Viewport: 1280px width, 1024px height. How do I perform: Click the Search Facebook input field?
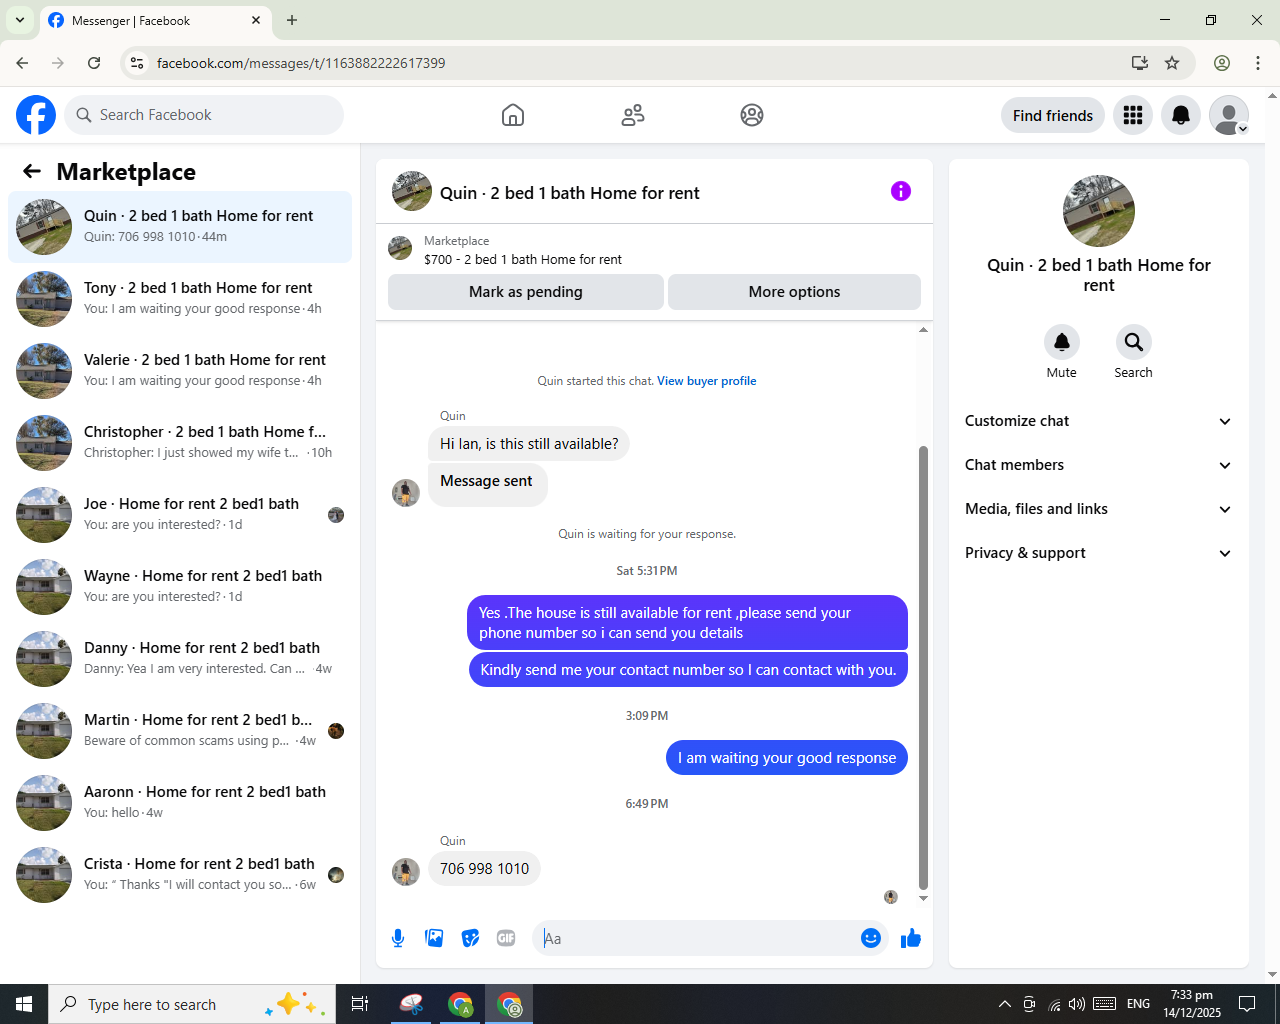point(204,115)
